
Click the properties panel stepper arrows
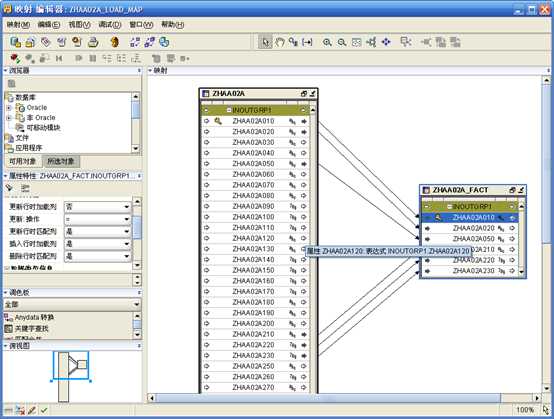[x=137, y=281]
